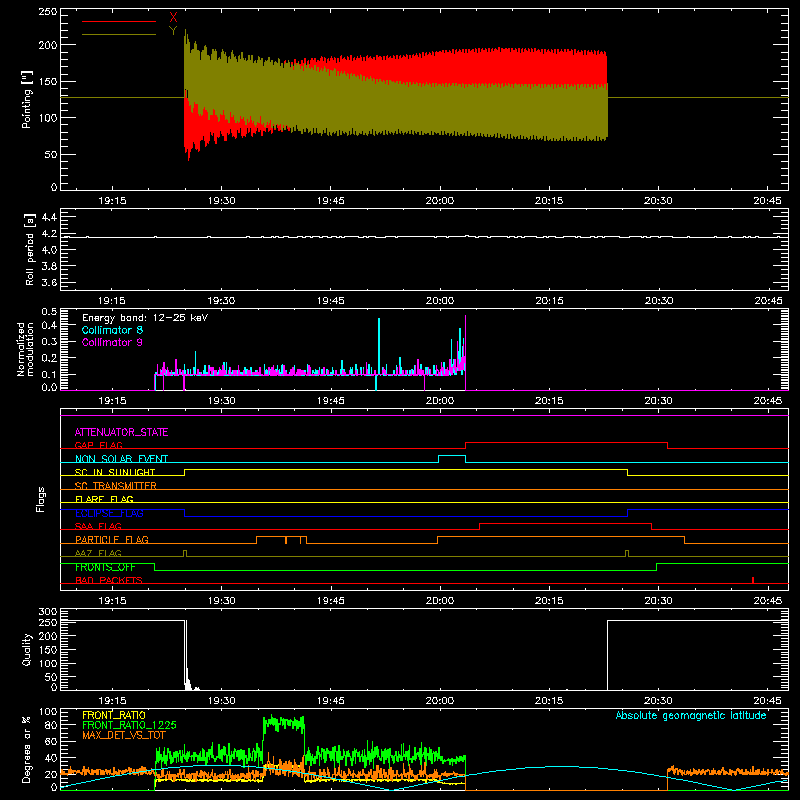Click the raised NON_SOLAR_EVENT step near 20:00
Screen dimensions: 800x800
pyautogui.click(x=452, y=456)
